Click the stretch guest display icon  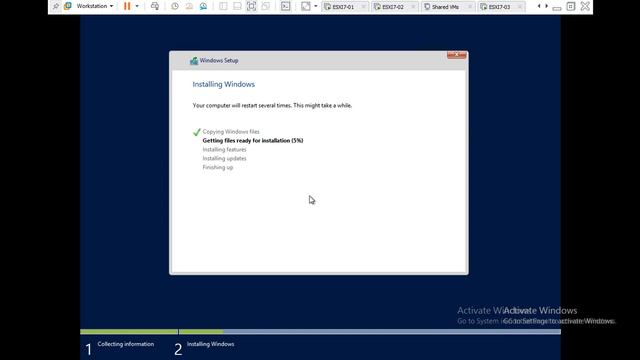(x=306, y=6)
